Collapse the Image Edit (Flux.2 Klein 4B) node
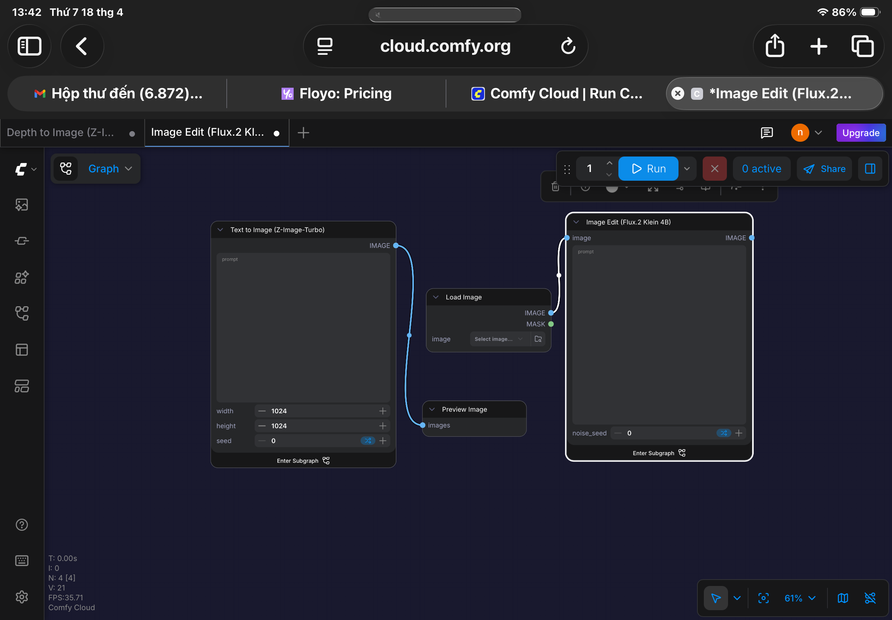The width and height of the screenshot is (892, 620). [576, 222]
